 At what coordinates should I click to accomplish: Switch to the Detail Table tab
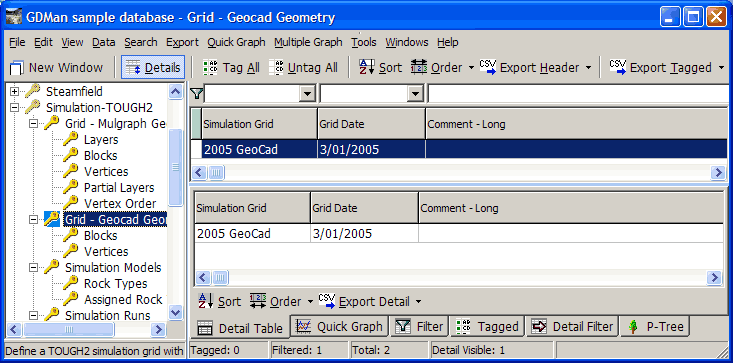(240, 328)
